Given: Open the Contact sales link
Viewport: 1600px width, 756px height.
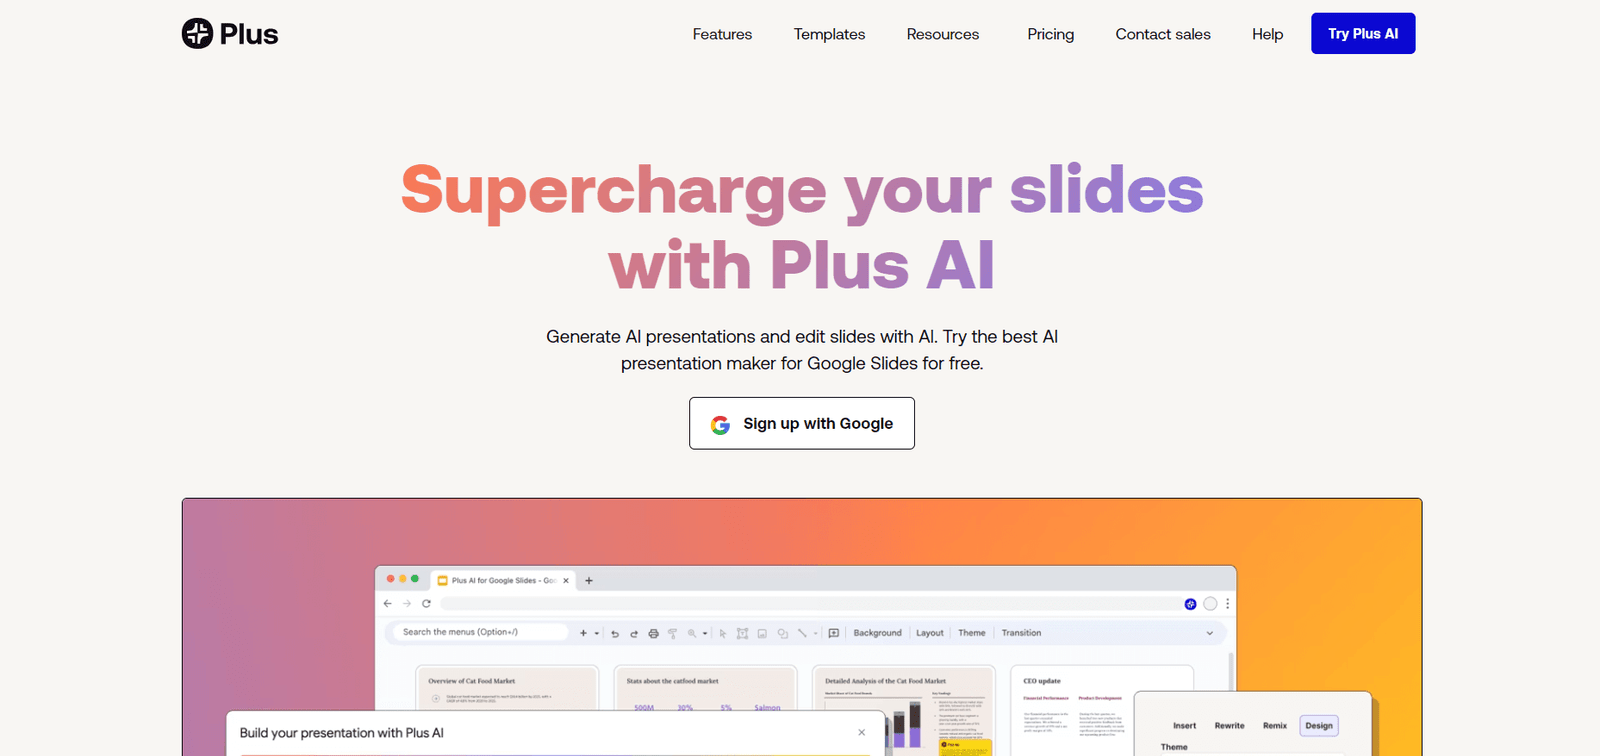Looking at the screenshot, I should tap(1163, 34).
